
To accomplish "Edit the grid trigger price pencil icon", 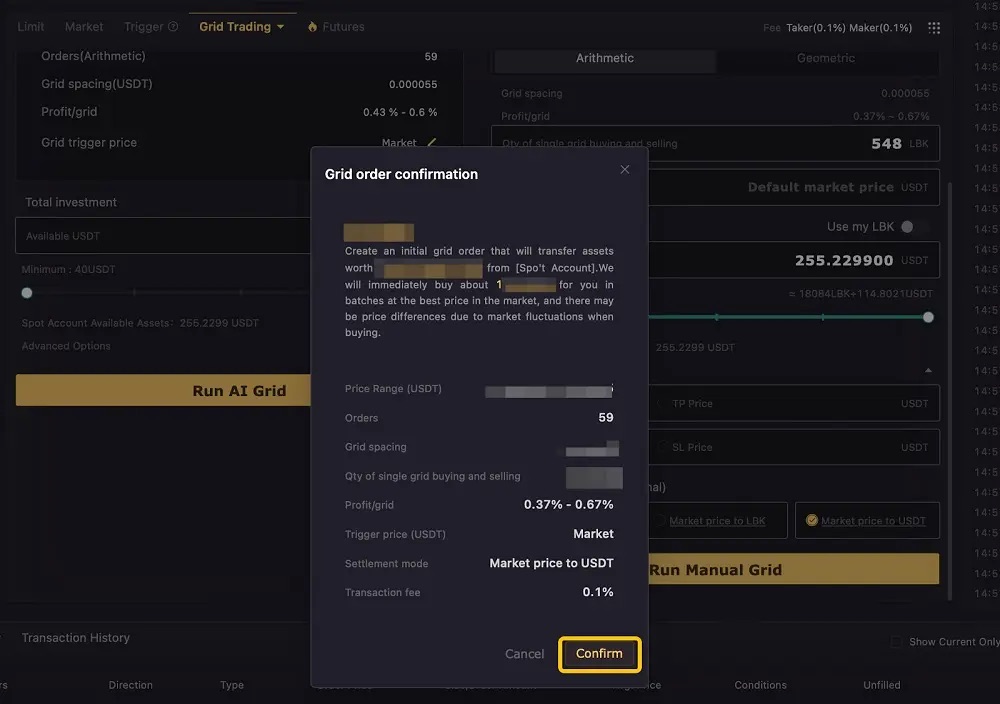I will point(431,142).
